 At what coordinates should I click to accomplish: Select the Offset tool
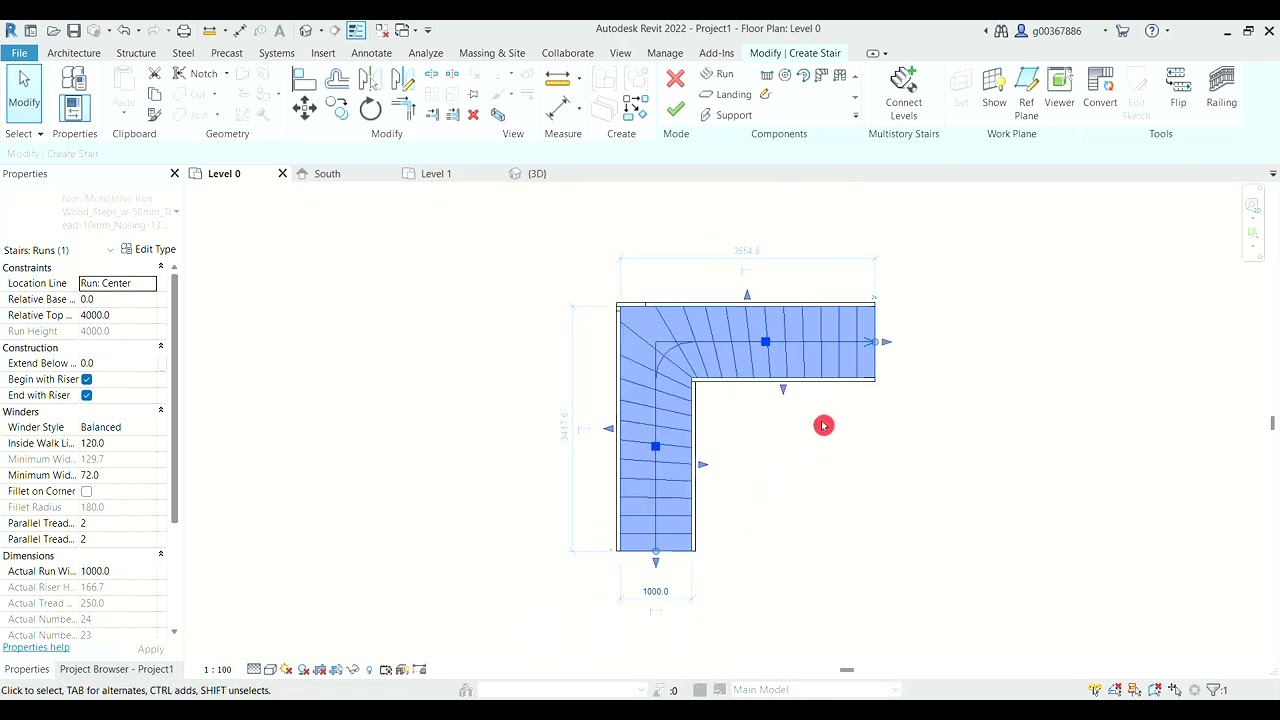tap(337, 79)
